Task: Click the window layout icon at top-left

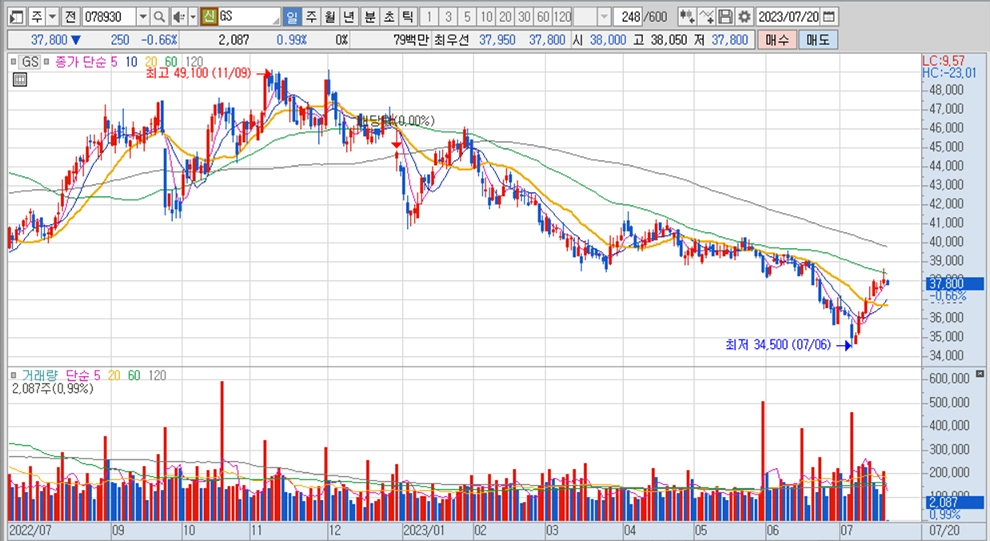Action: pyautogui.click(x=13, y=17)
